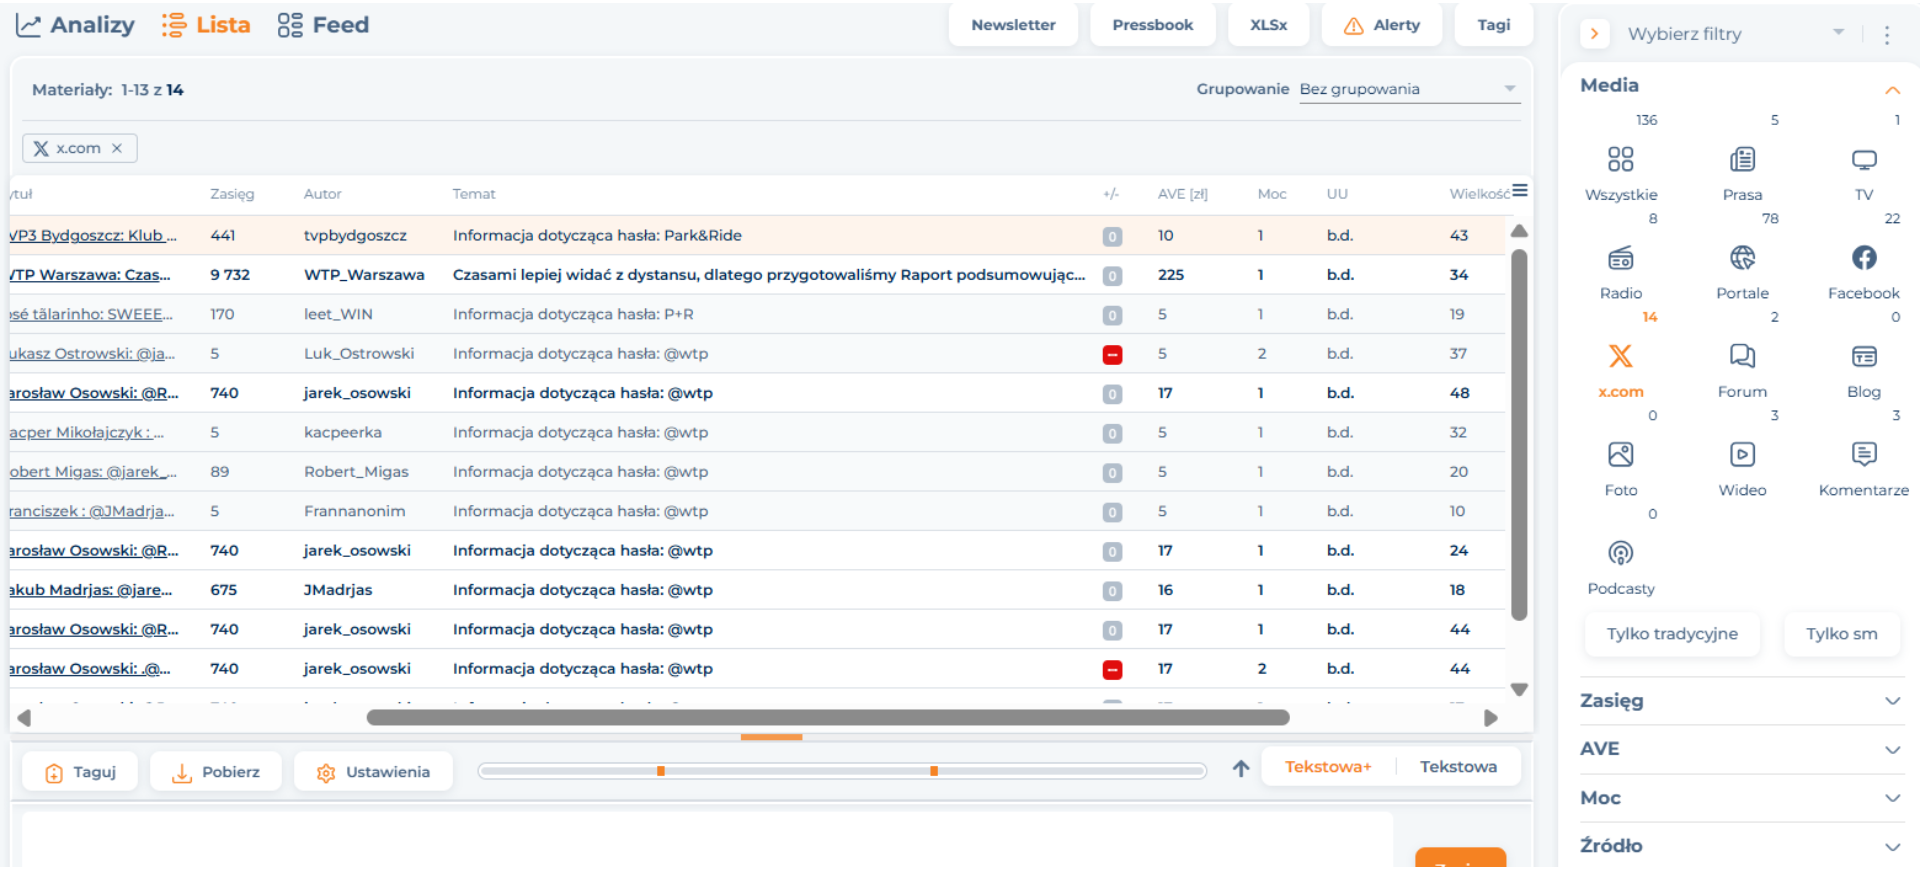Open the Wybierz filtry dropdown

(1735, 34)
